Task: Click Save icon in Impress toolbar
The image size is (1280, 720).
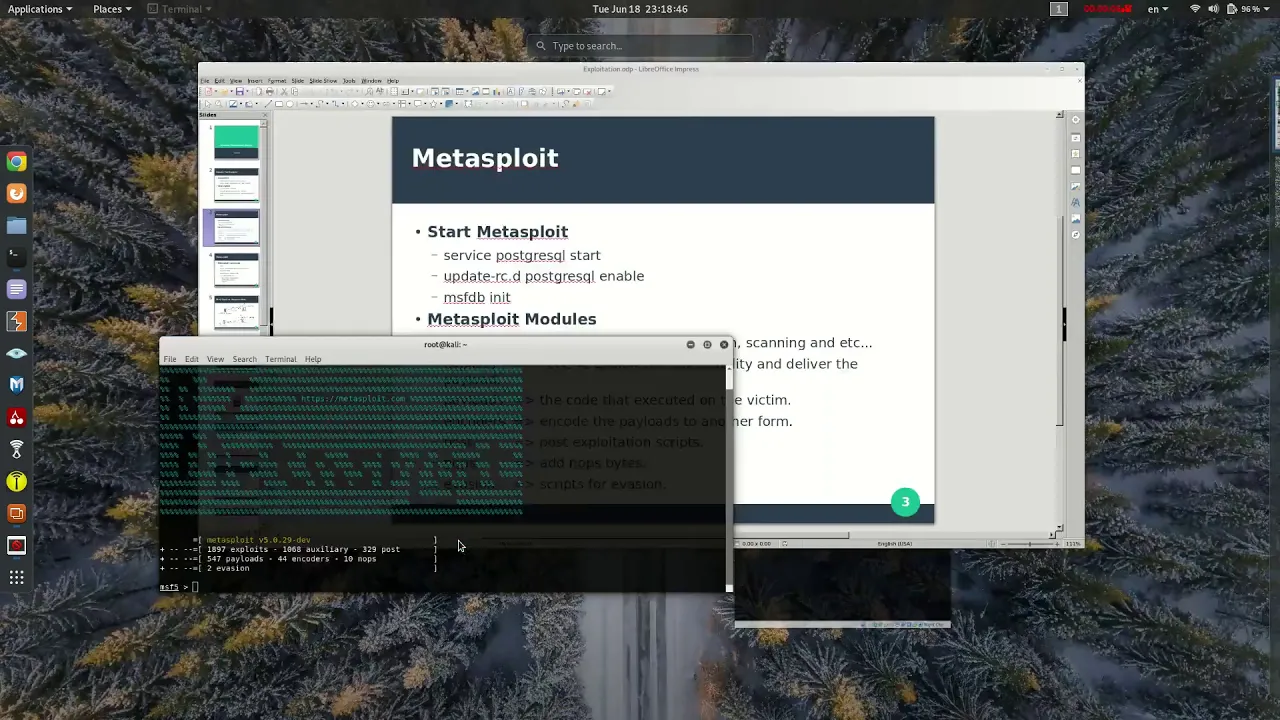Action: pyautogui.click(x=240, y=91)
